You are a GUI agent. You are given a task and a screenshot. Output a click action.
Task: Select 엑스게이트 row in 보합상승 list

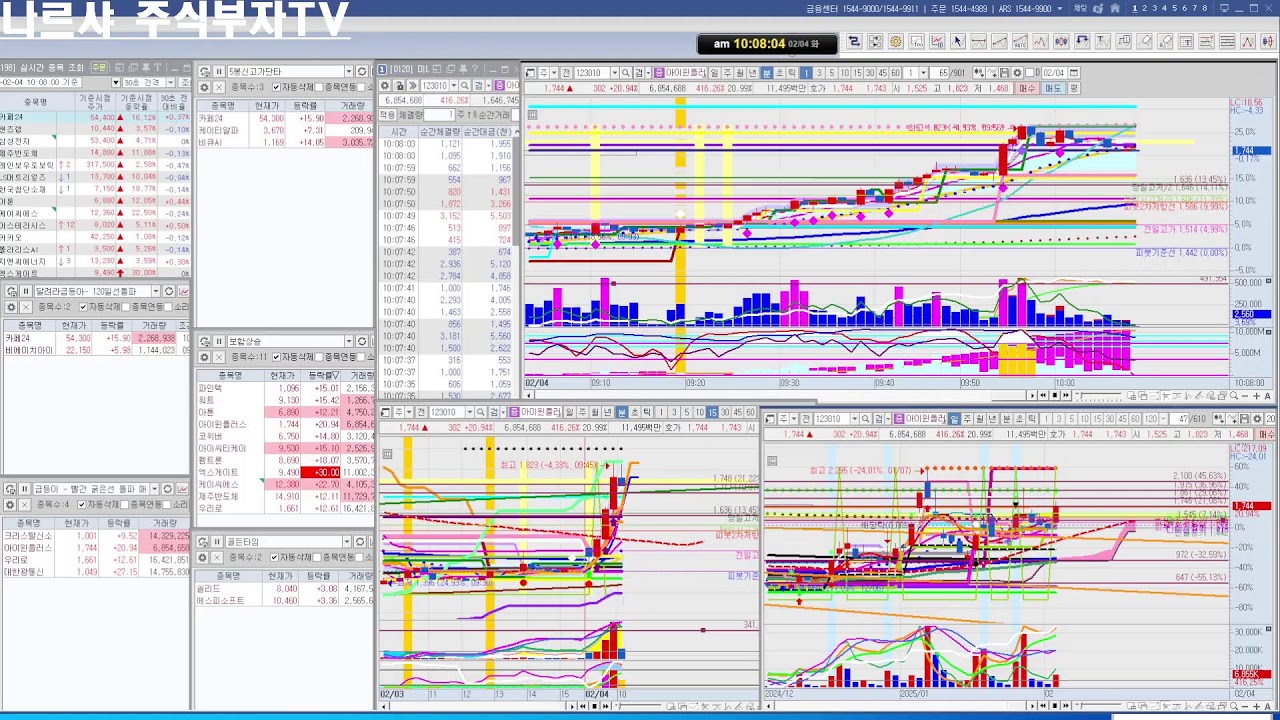click(285, 472)
